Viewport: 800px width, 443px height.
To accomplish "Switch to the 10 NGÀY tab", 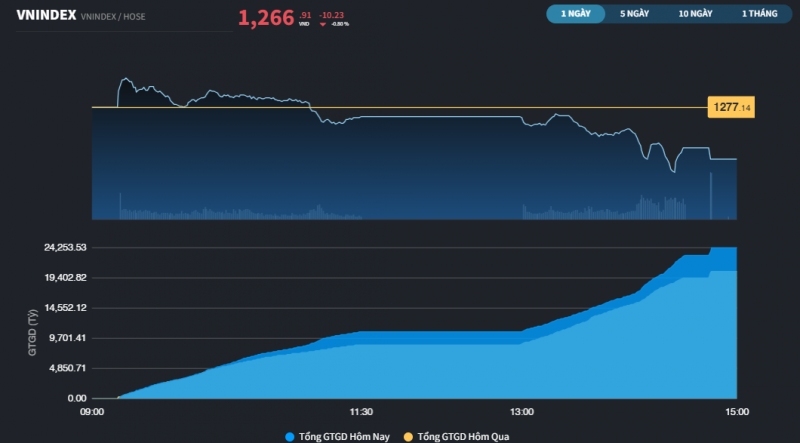I will (x=695, y=14).
